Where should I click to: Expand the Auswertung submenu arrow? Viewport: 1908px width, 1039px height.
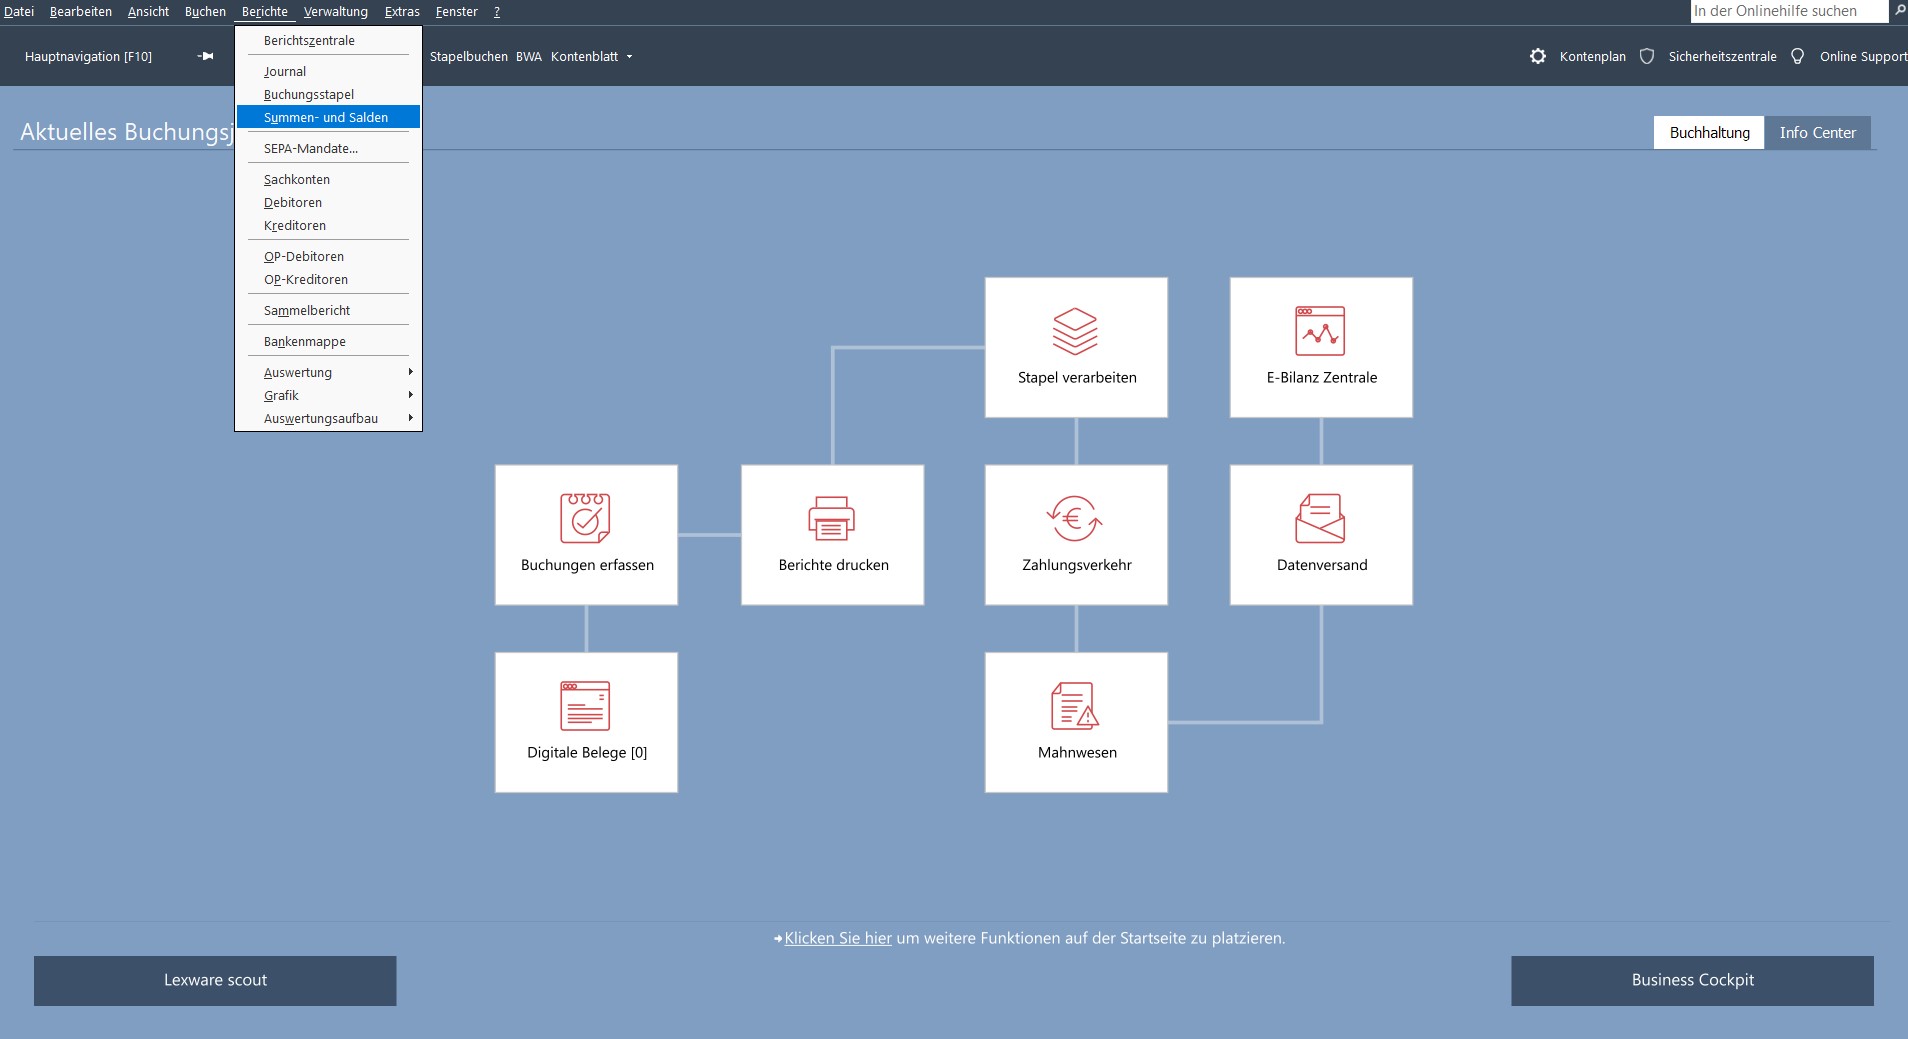410,372
